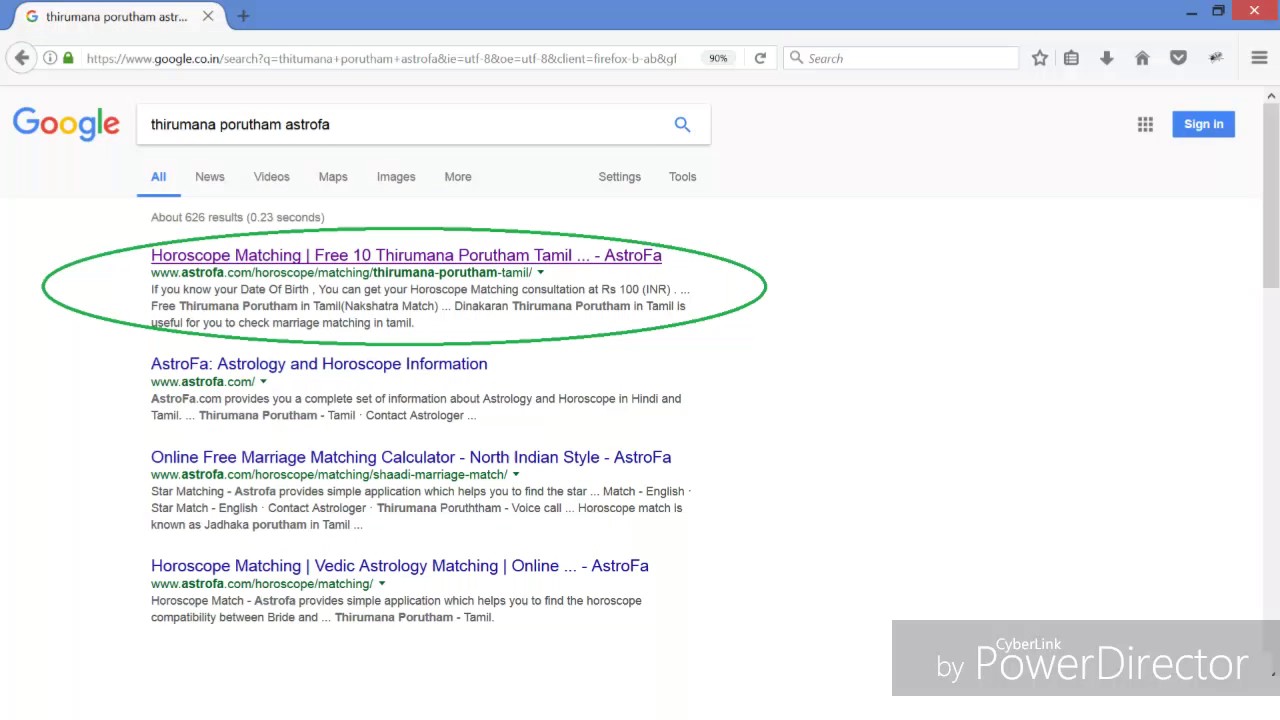Click the green URL www.astrofa.com/horoscope/matching/thirumana-porutham-tamil/
Screen dimensions: 1280x720
coord(341,272)
